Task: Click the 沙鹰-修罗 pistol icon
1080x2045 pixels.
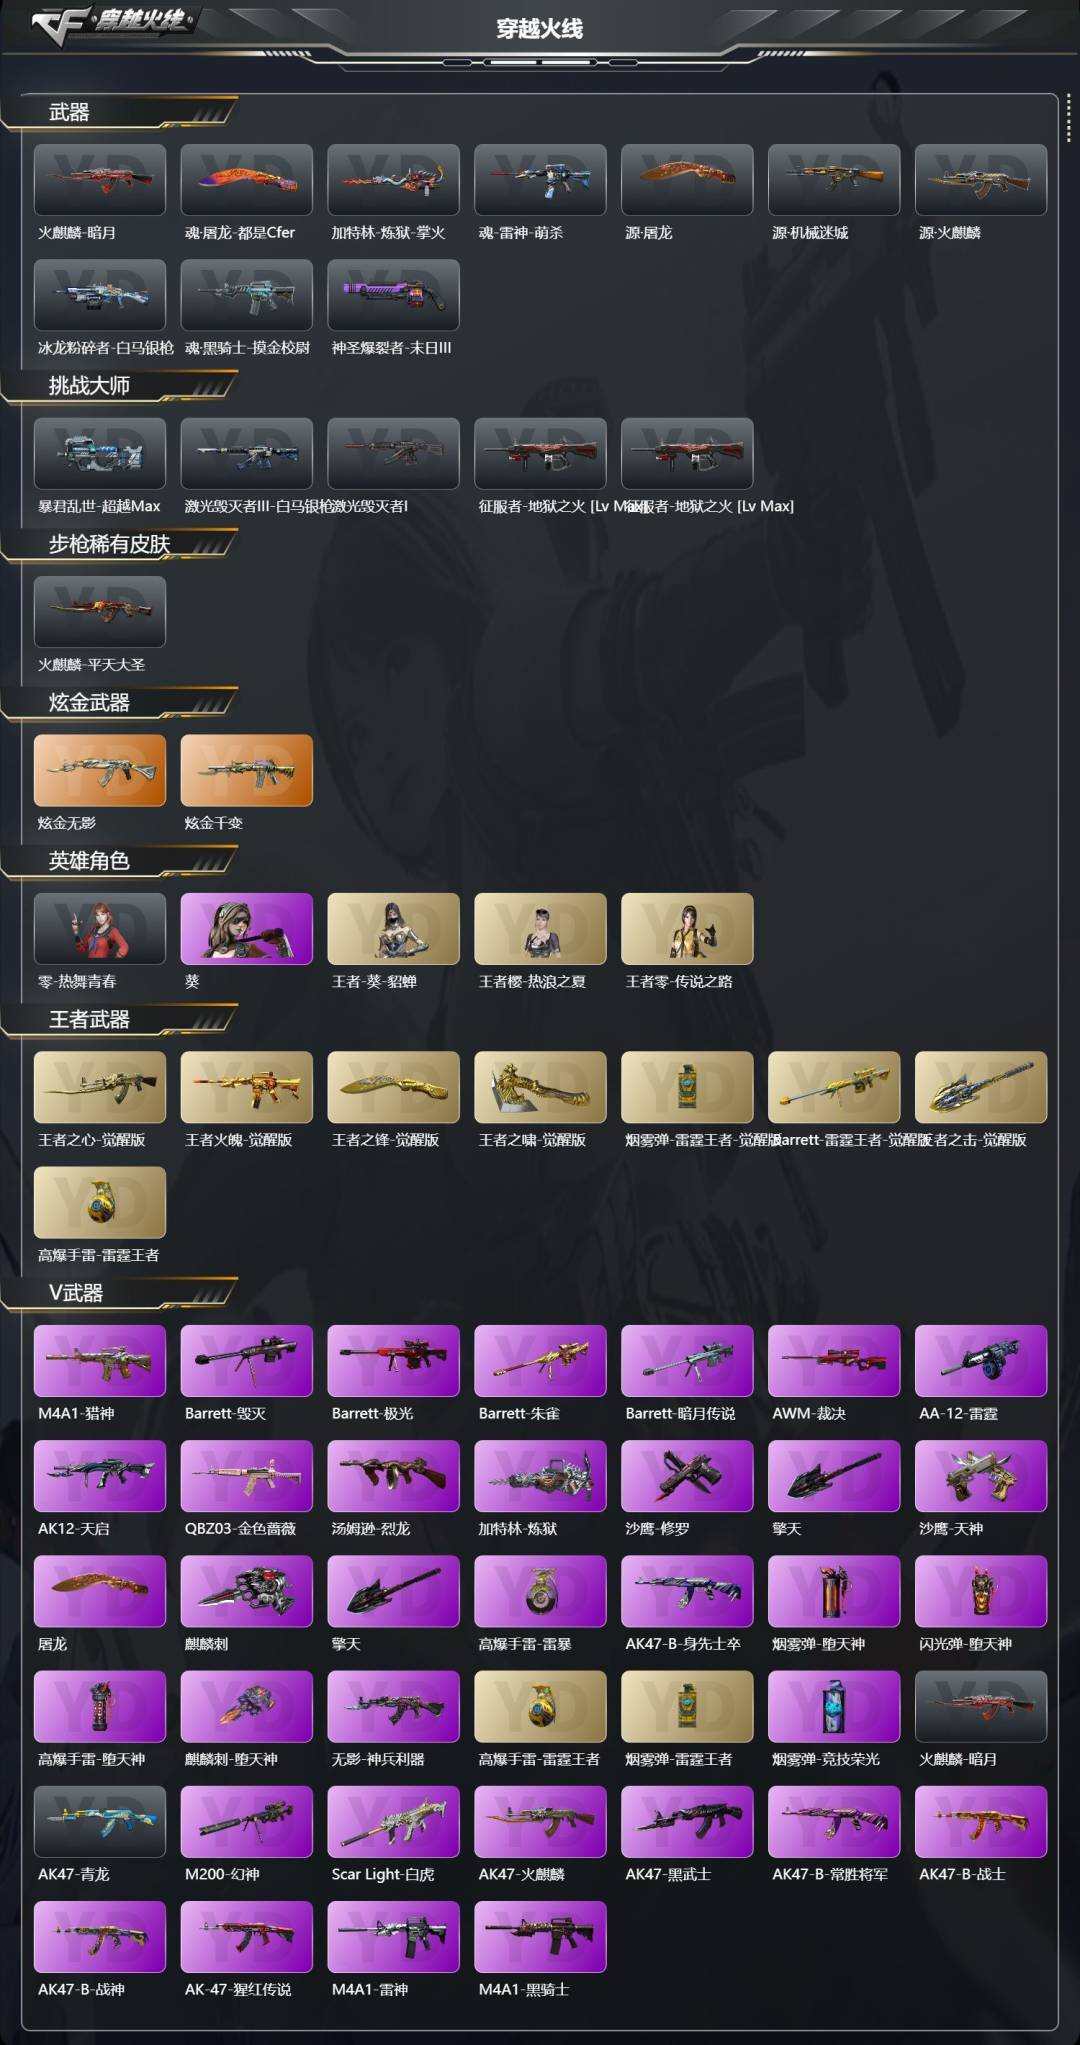Action: (687, 1476)
